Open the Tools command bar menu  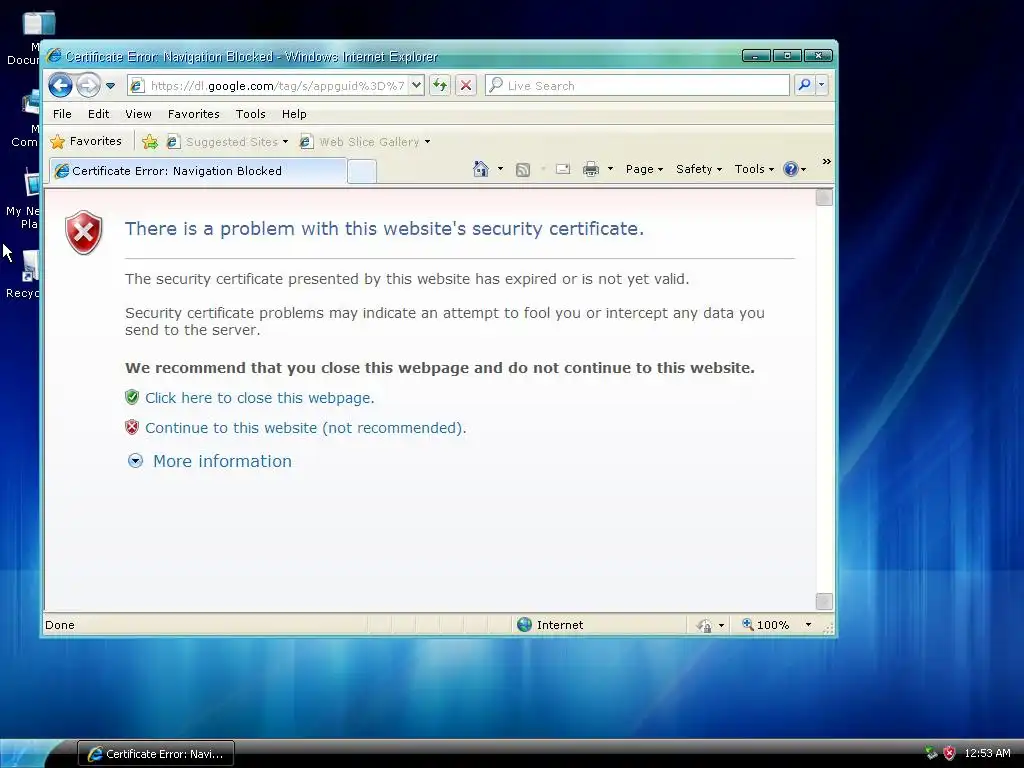(x=754, y=169)
